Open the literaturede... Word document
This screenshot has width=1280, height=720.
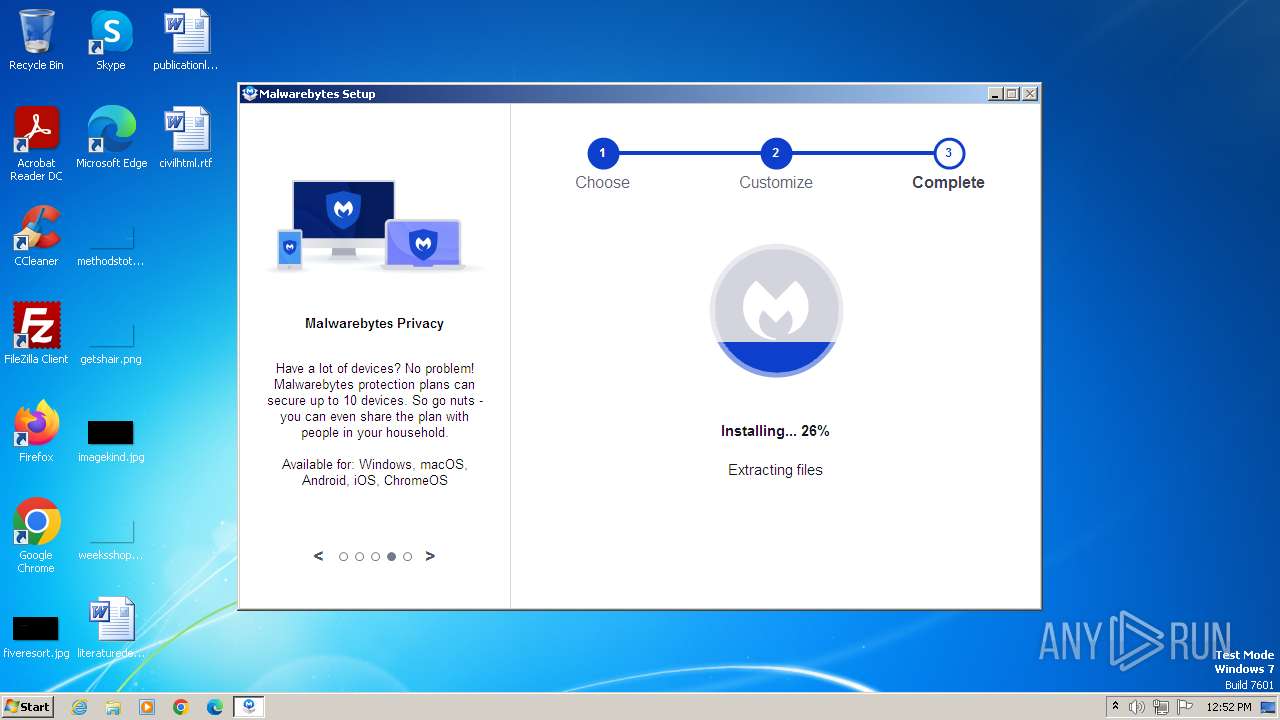111,628
